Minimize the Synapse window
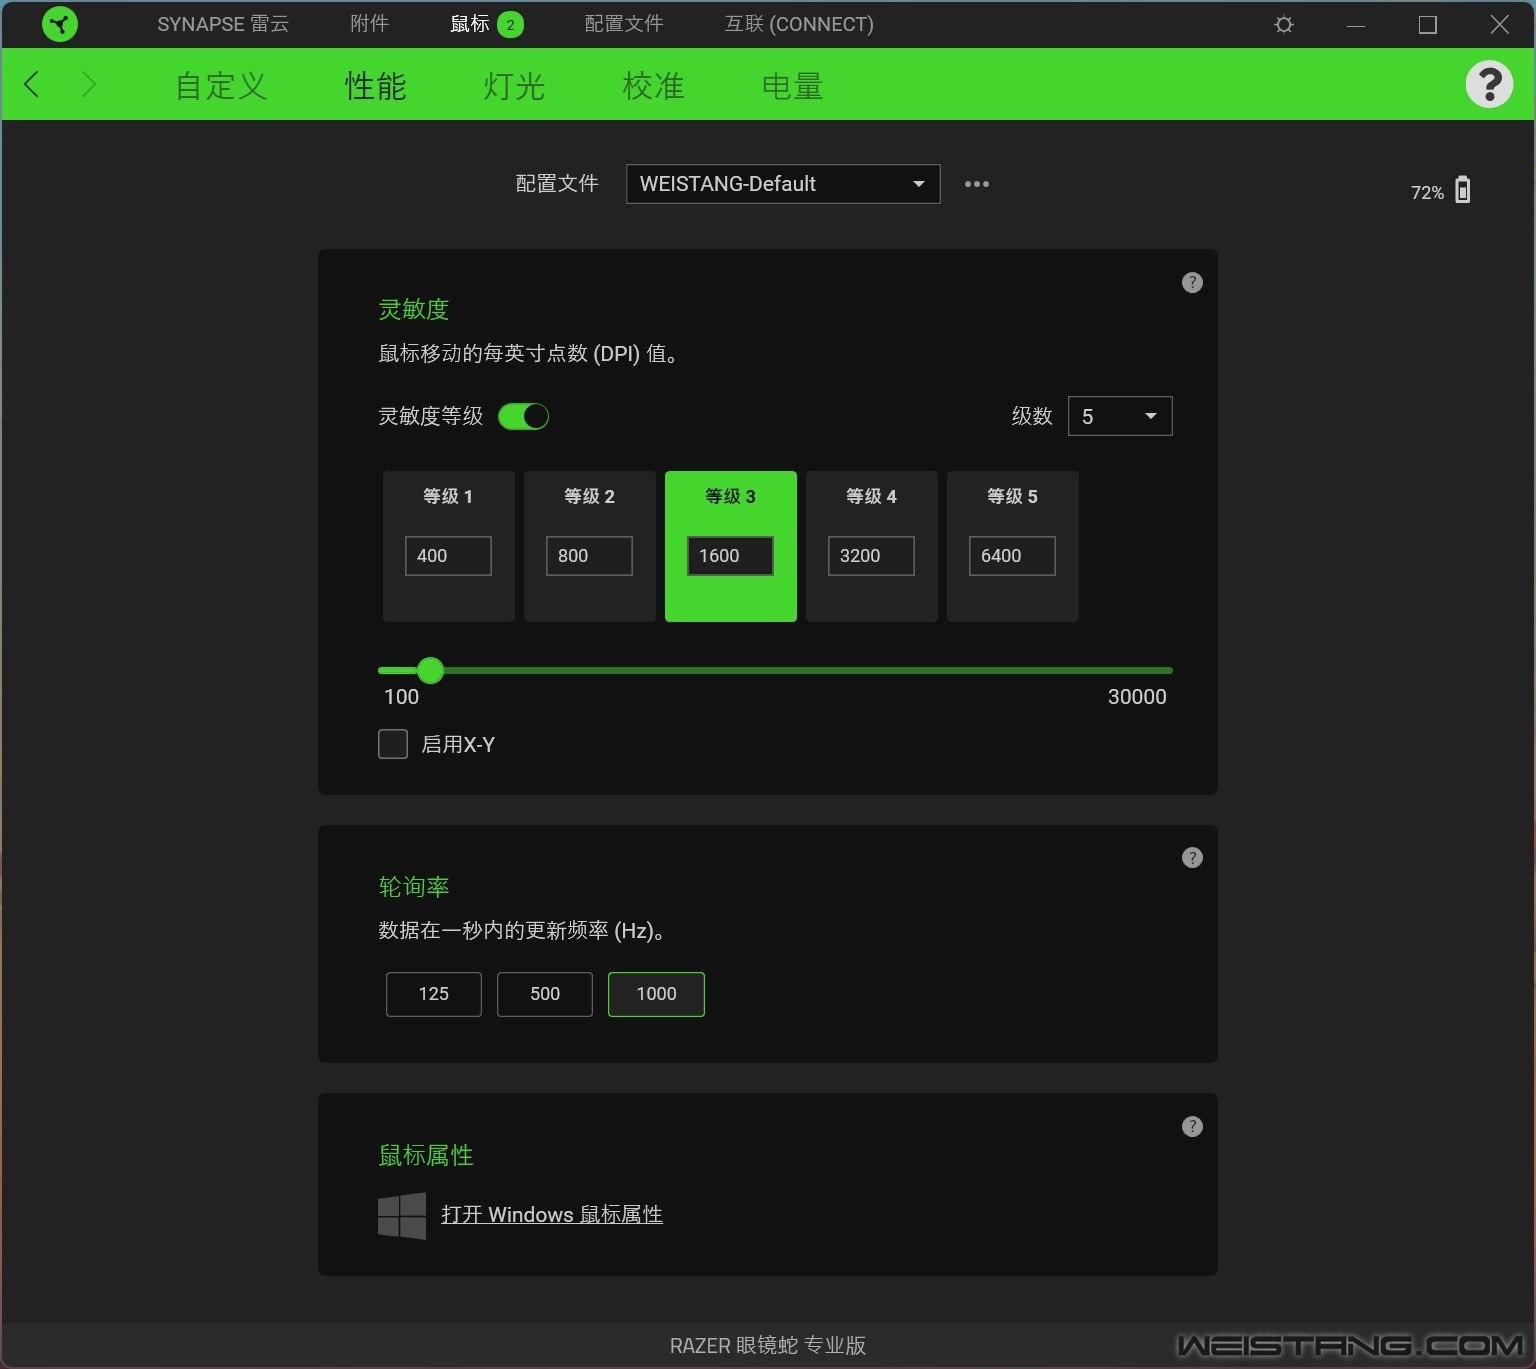 click(1356, 24)
